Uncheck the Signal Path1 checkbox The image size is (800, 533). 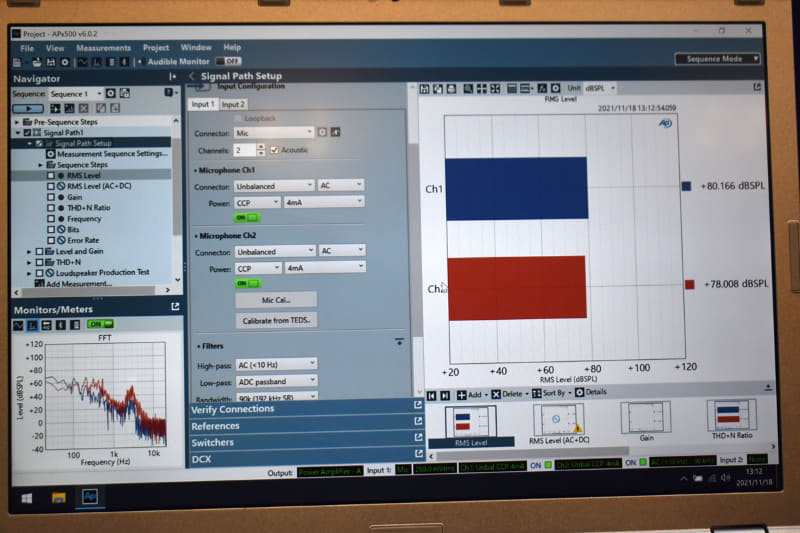[x=27, y=133]
